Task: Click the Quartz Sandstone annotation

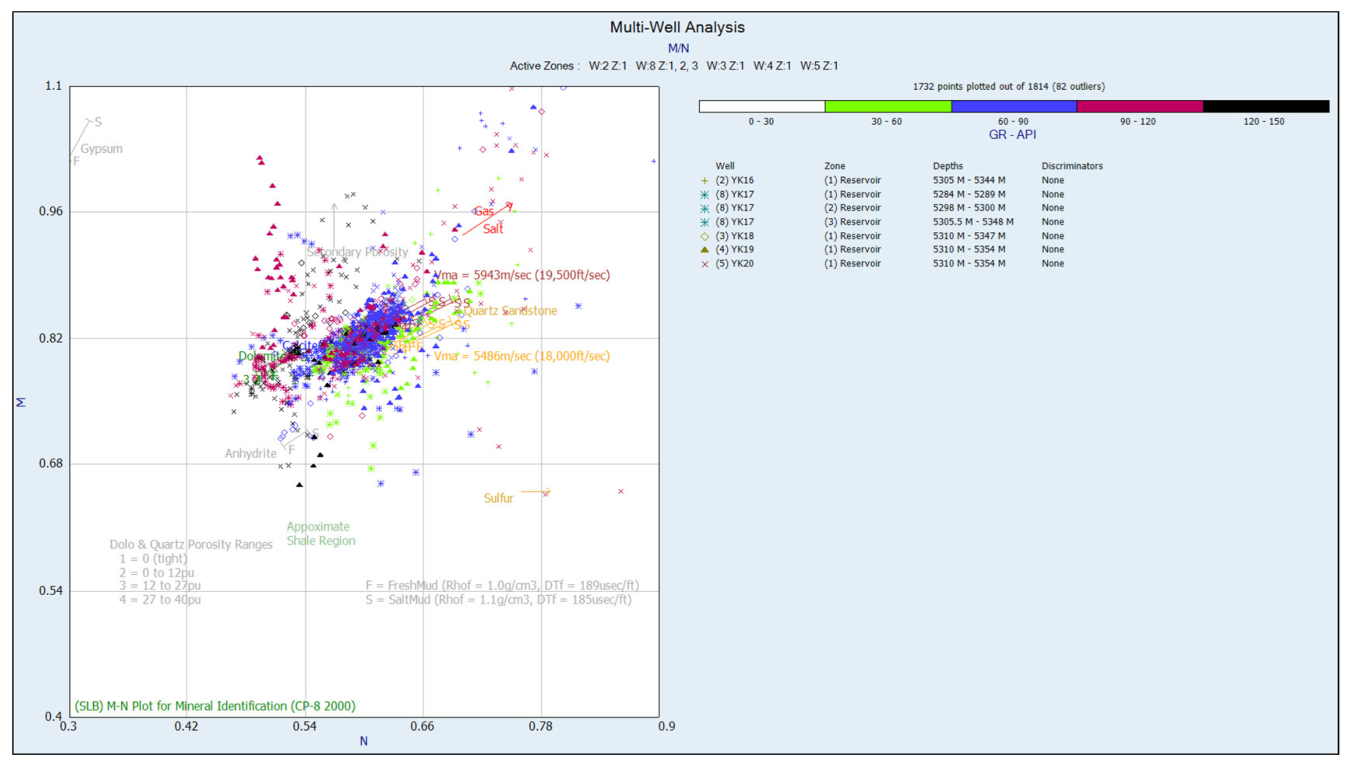Action: click(510, 311)
